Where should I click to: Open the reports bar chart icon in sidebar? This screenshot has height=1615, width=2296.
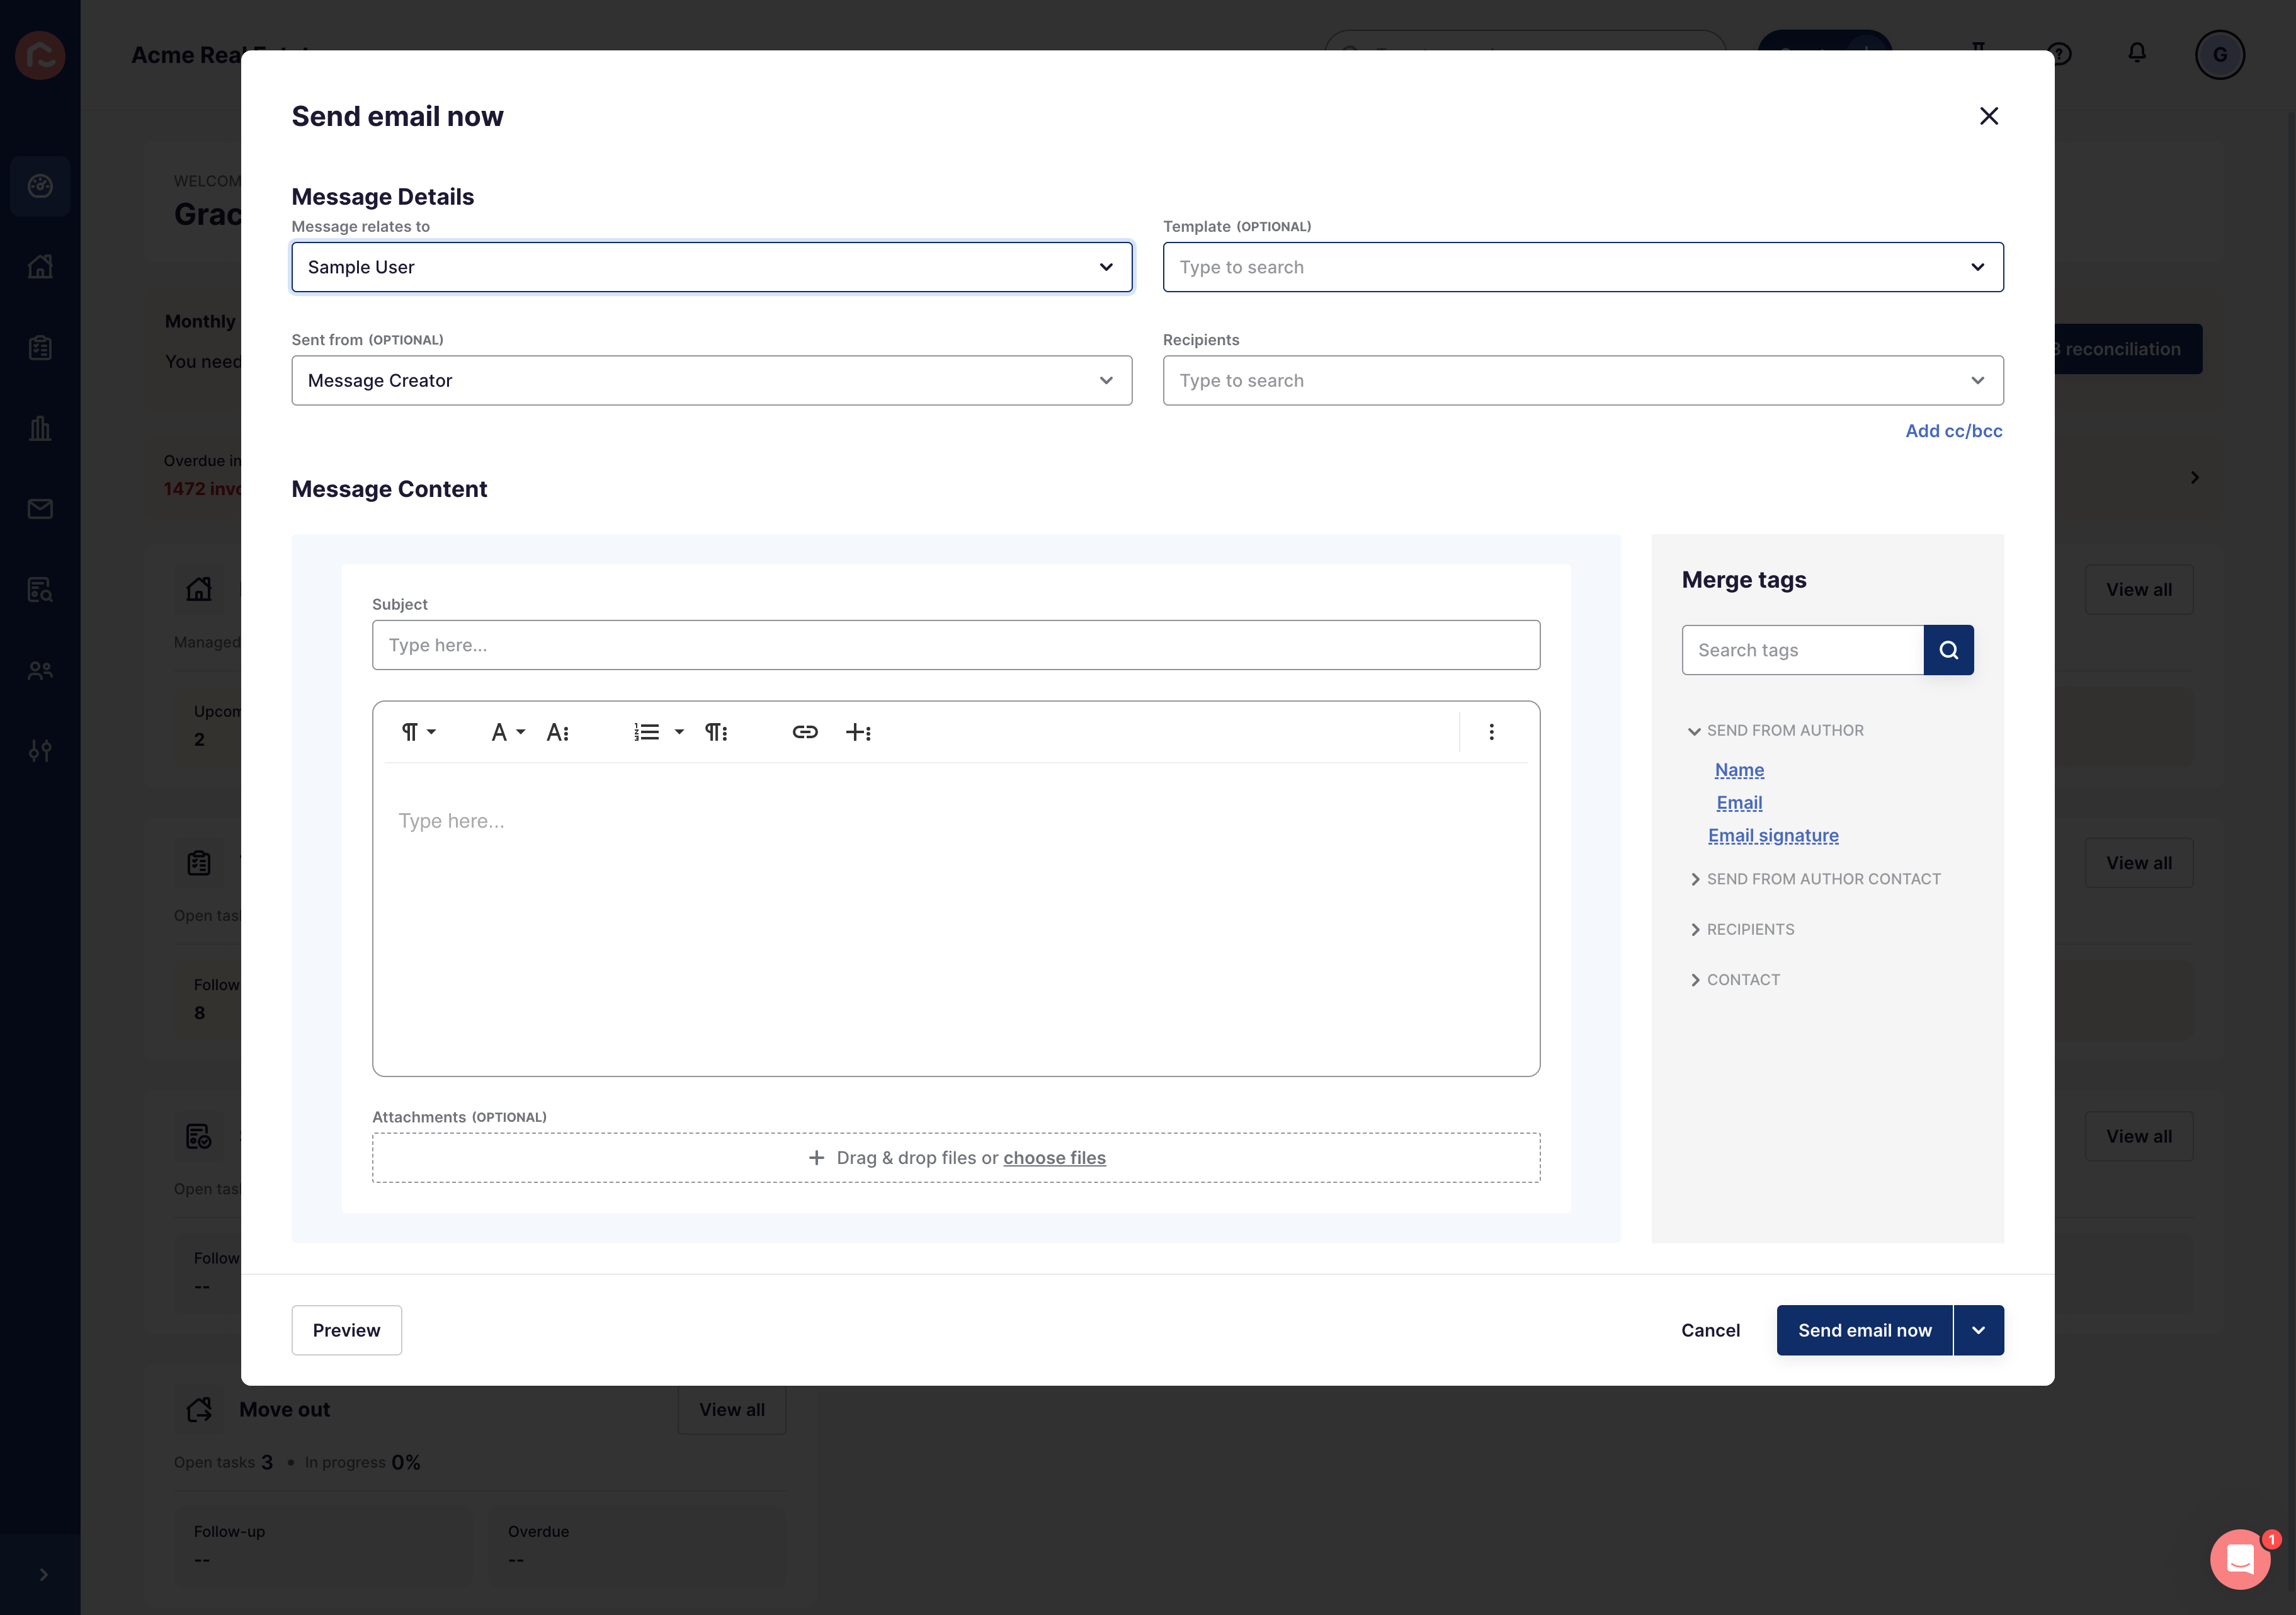coord(40,428)
